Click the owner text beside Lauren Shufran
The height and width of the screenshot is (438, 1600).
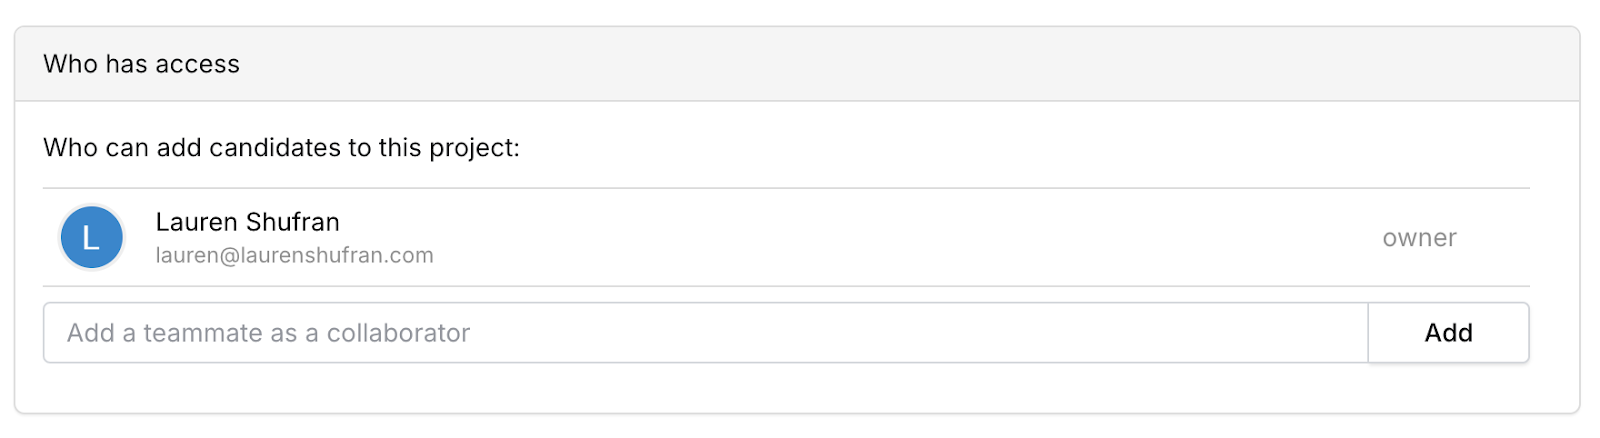click(x=1419, y=238)
